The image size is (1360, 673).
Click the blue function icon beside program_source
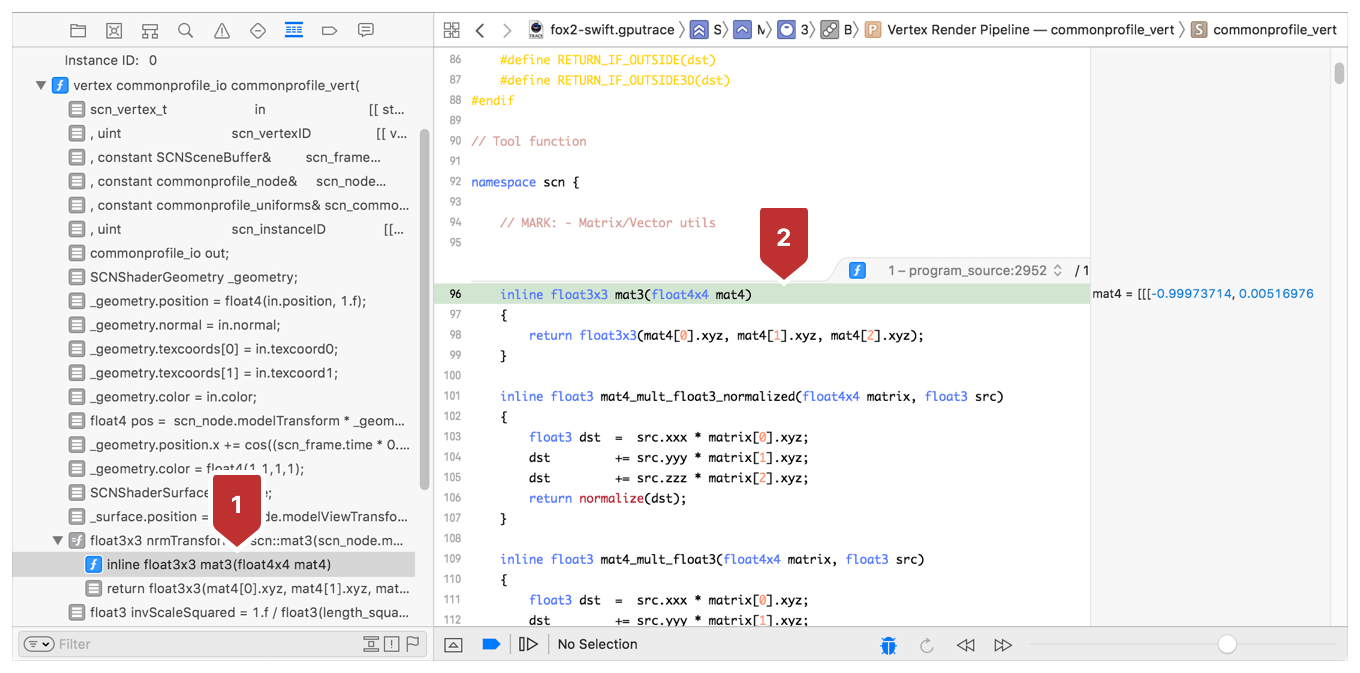(857, 270)
